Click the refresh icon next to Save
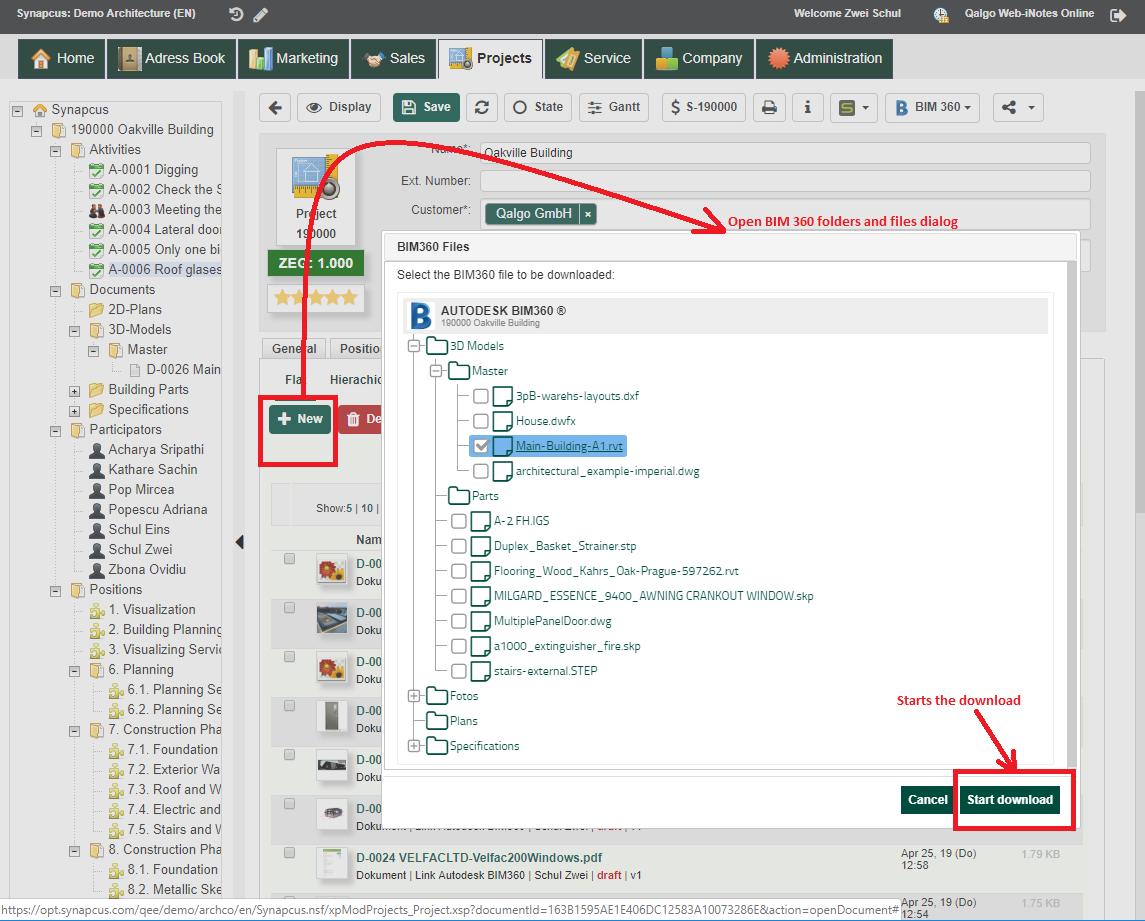This screenshot has height=921, width=1145. tap(483, 108)
